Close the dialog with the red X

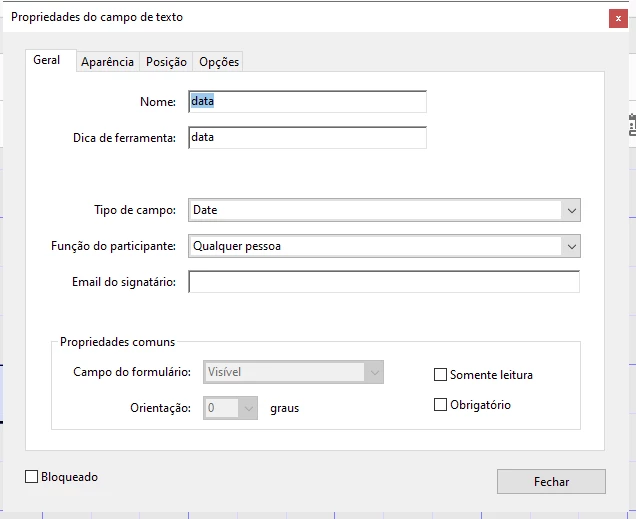coord(618,18)
